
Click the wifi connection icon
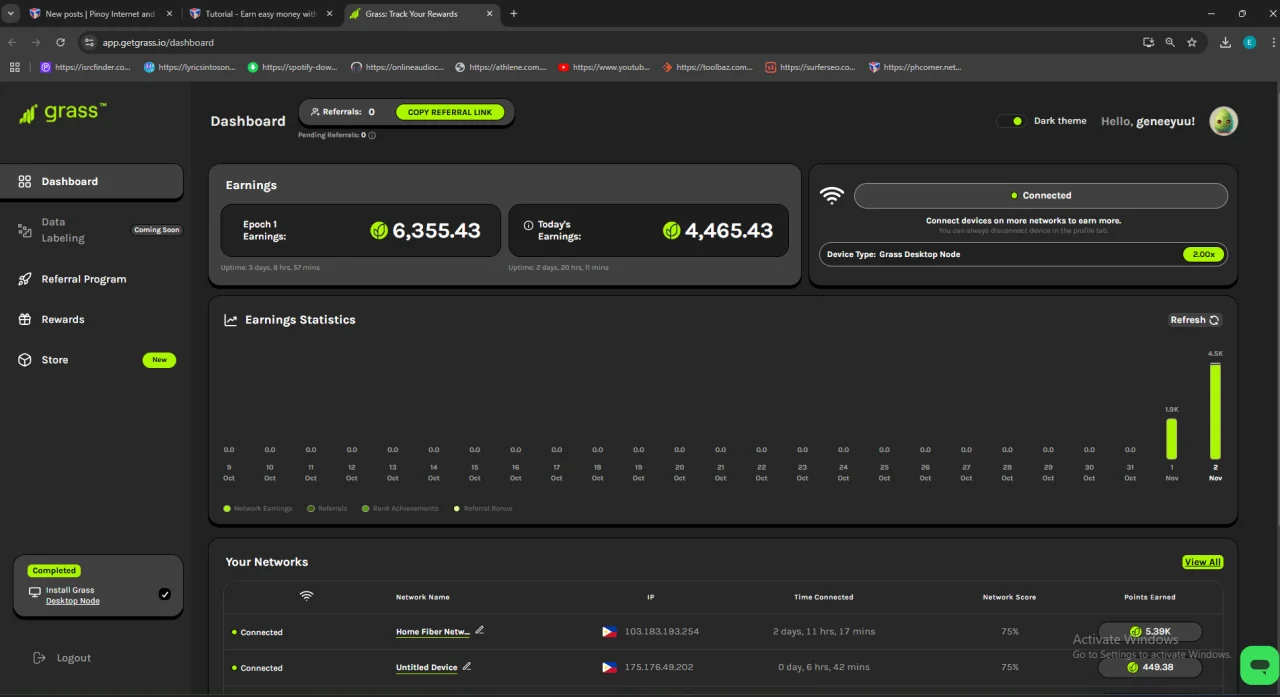pos(832,195)
